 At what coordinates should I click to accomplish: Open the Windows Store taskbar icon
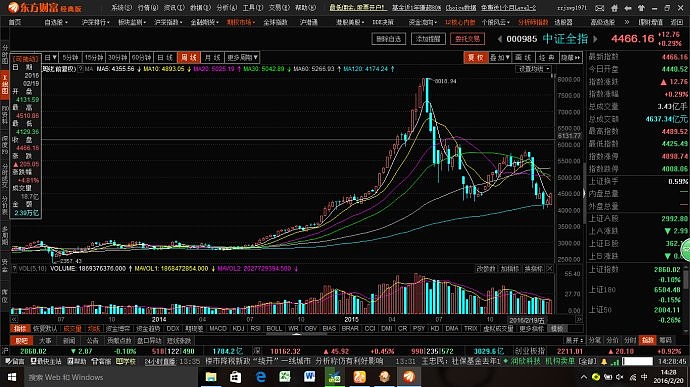[x=235, y=377]
